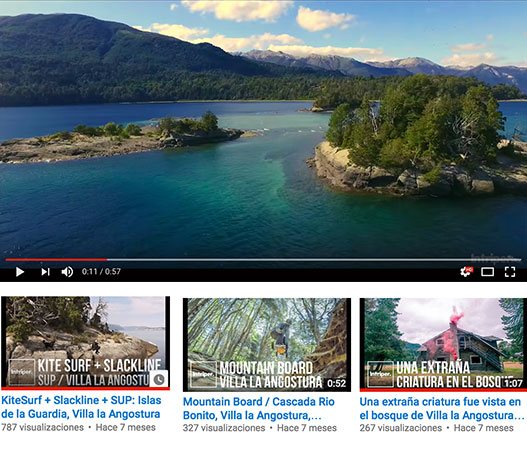Screen dimensions: 527x450
Task: Open KiteSurf + Slackline + SUP title link
Action: point(81,407)
